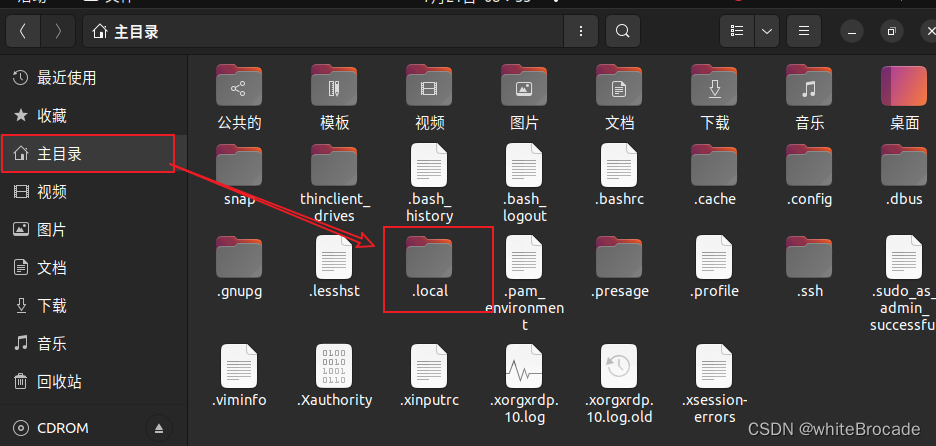This screenshot has width=936, height=446.
Task: Select the 下载 folder in file grid
Action: coord(714,85)
